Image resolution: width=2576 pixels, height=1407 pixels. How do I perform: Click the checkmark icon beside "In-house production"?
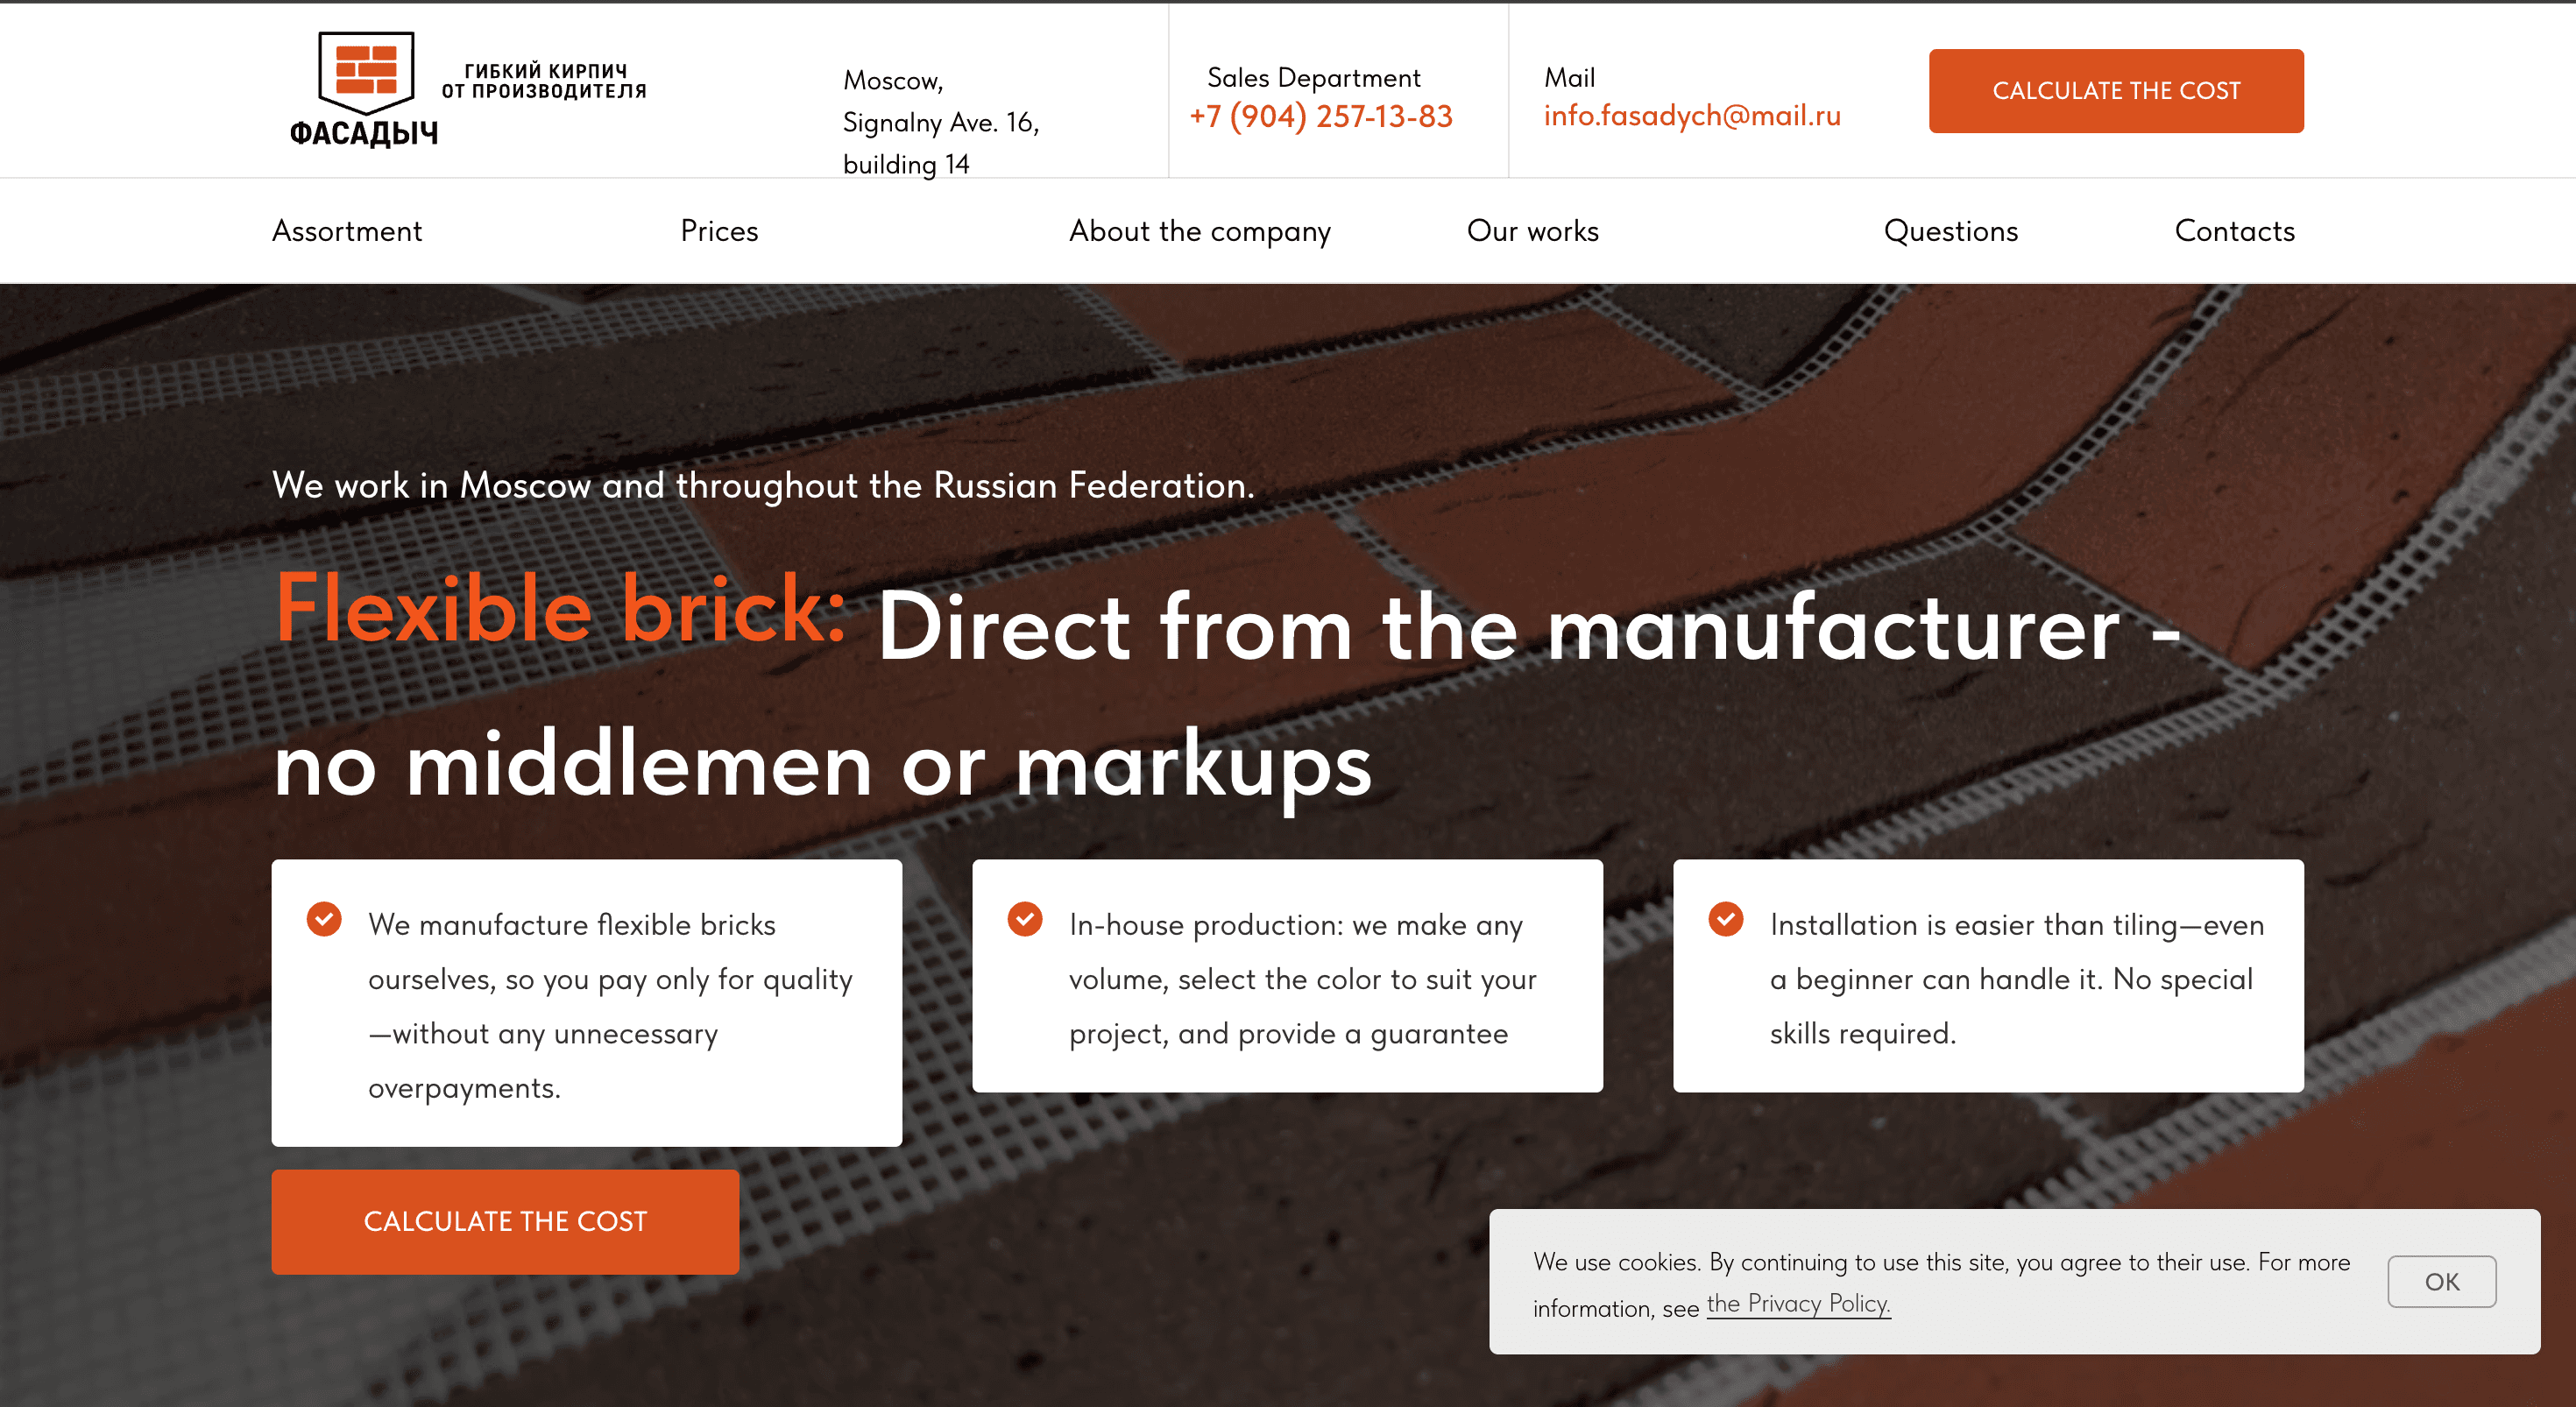[x=1025, y=919]
